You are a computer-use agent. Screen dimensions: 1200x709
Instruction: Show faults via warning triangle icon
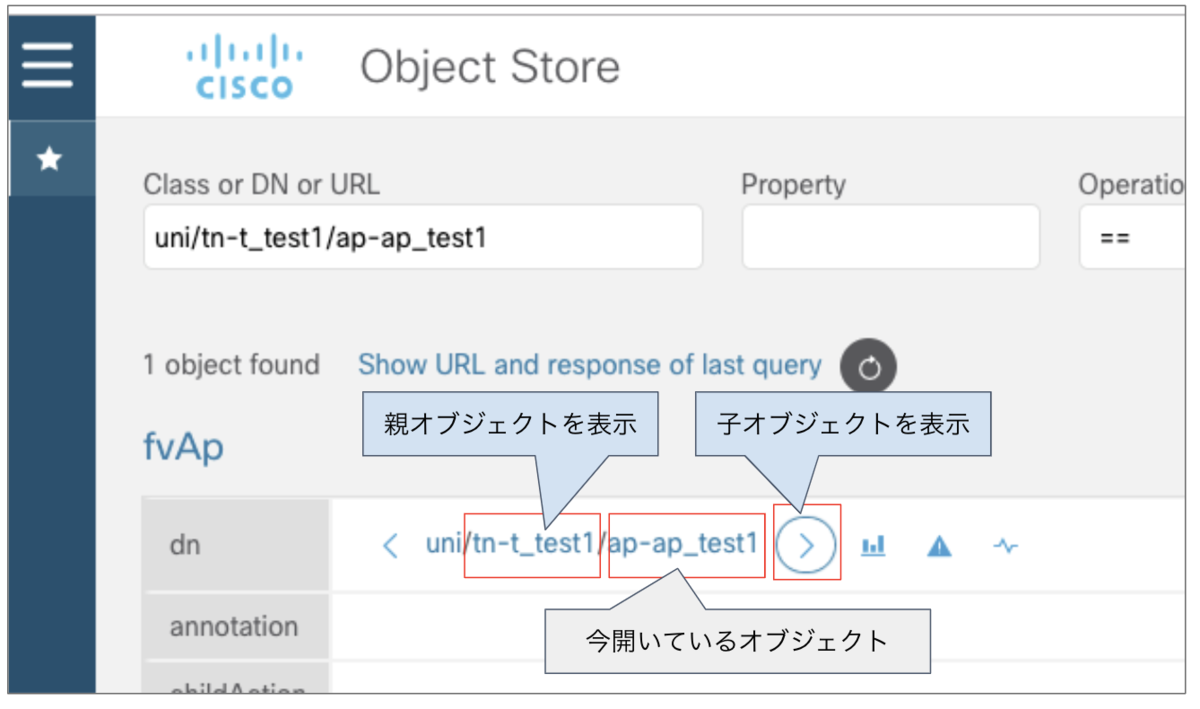pyautogui.click(x=939, y=545)
